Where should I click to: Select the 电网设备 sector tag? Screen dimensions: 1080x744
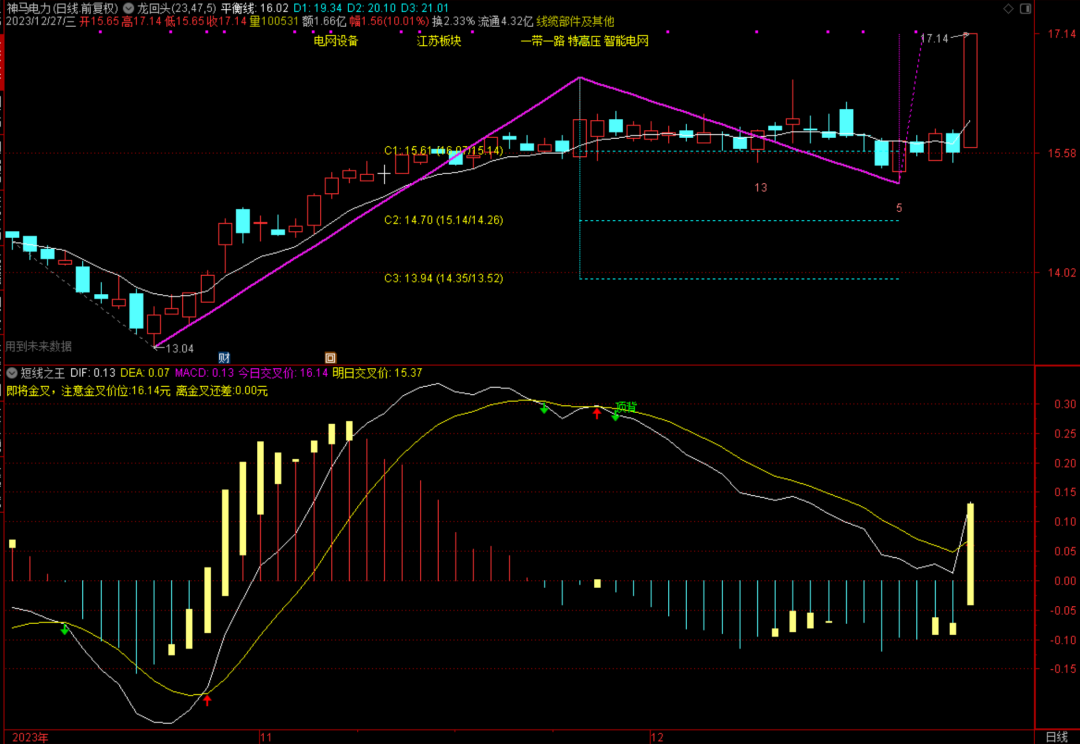click(335, 41)
